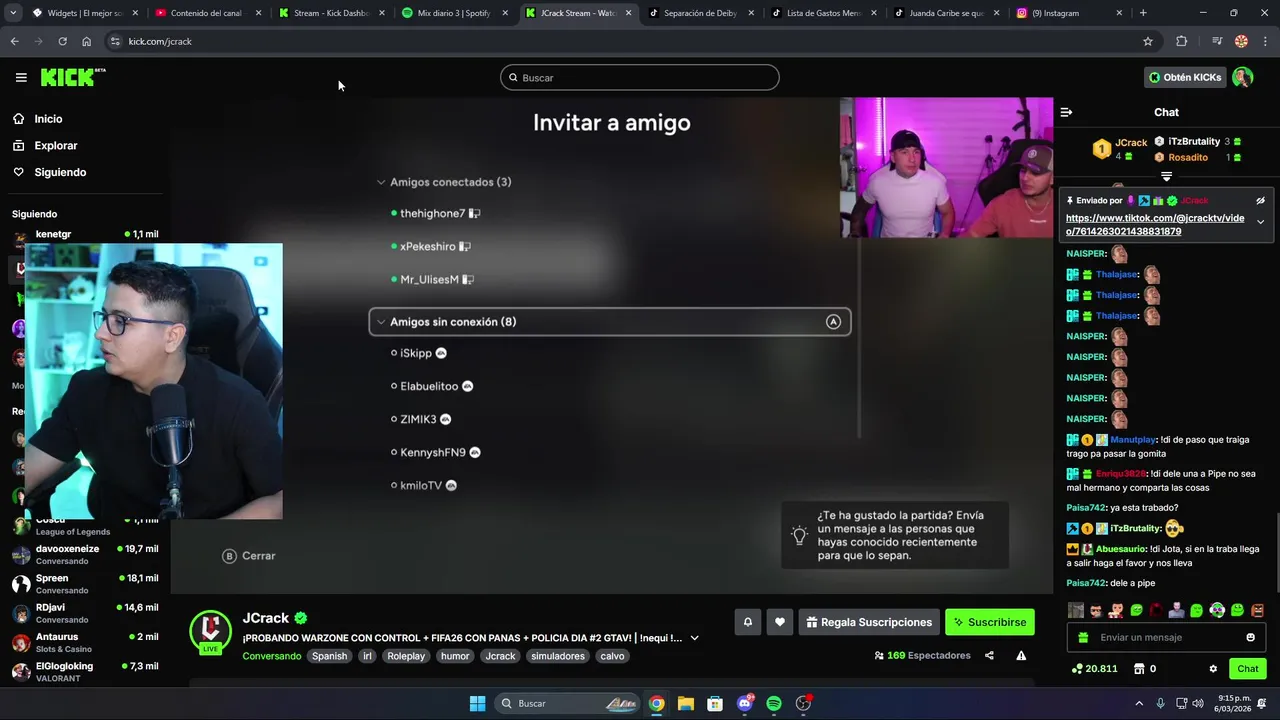Open browser extensions puzzle icon
The height and width of the screenshot is (720, 1280).
pyautogui.click(x=1182, y=41)
